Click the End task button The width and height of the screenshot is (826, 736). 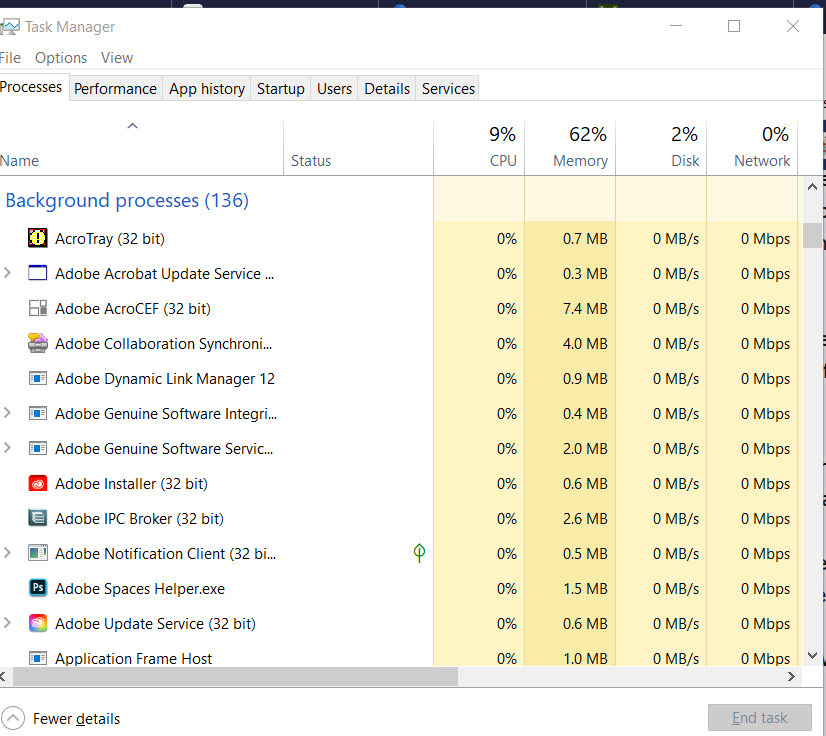click(x=759, y=718)
